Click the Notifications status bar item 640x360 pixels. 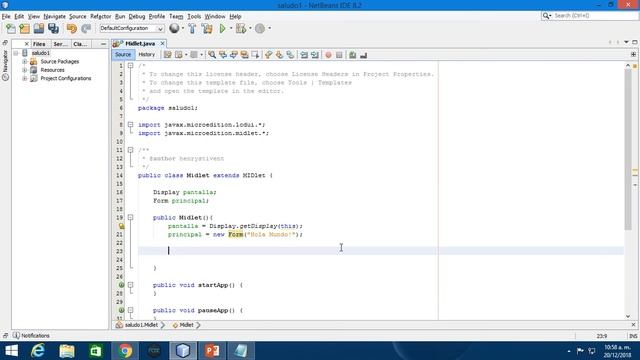tap(31, 336)
